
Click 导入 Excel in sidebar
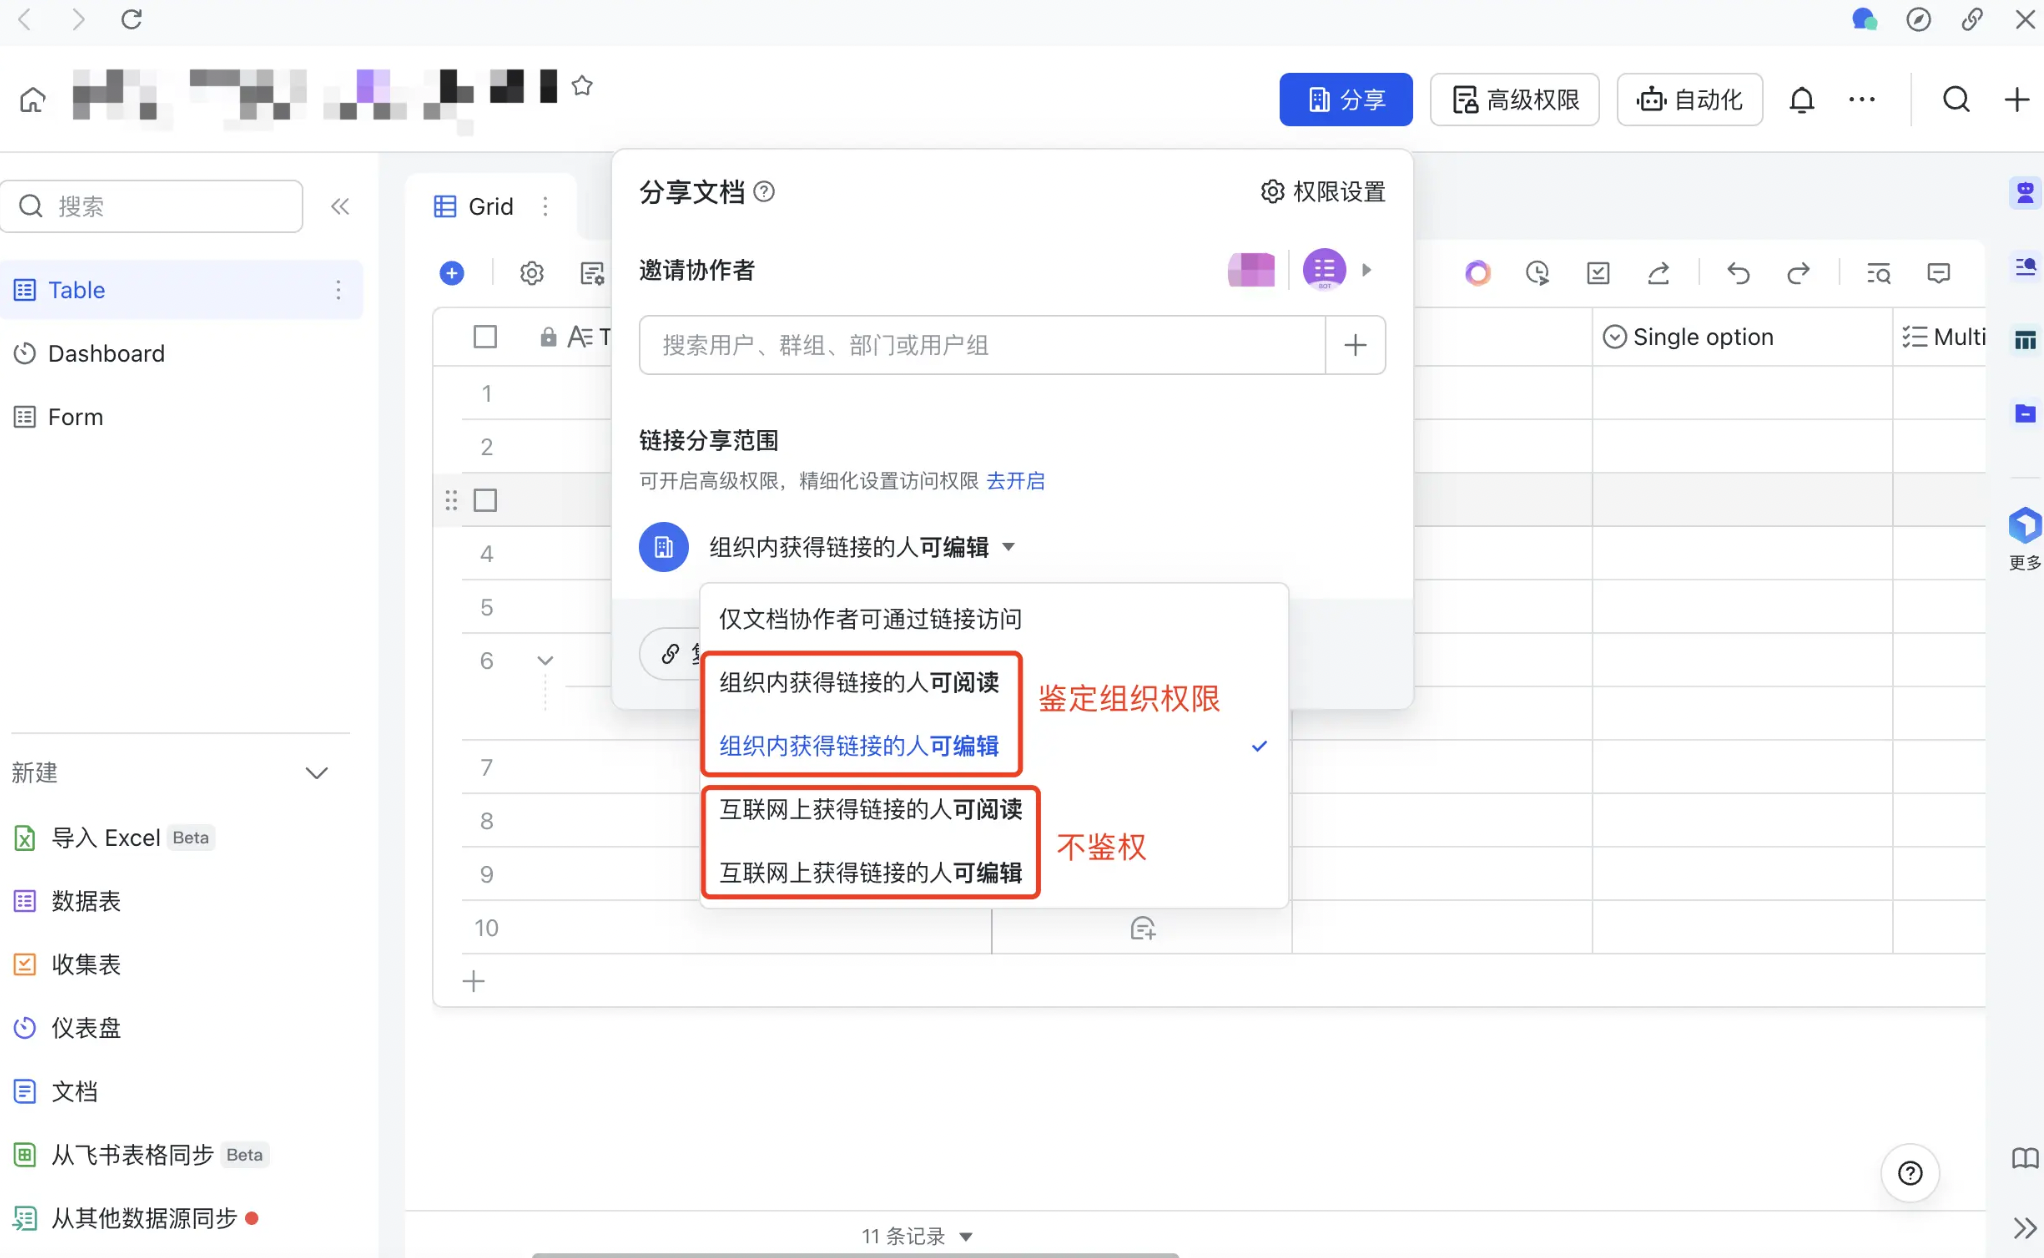181,838
